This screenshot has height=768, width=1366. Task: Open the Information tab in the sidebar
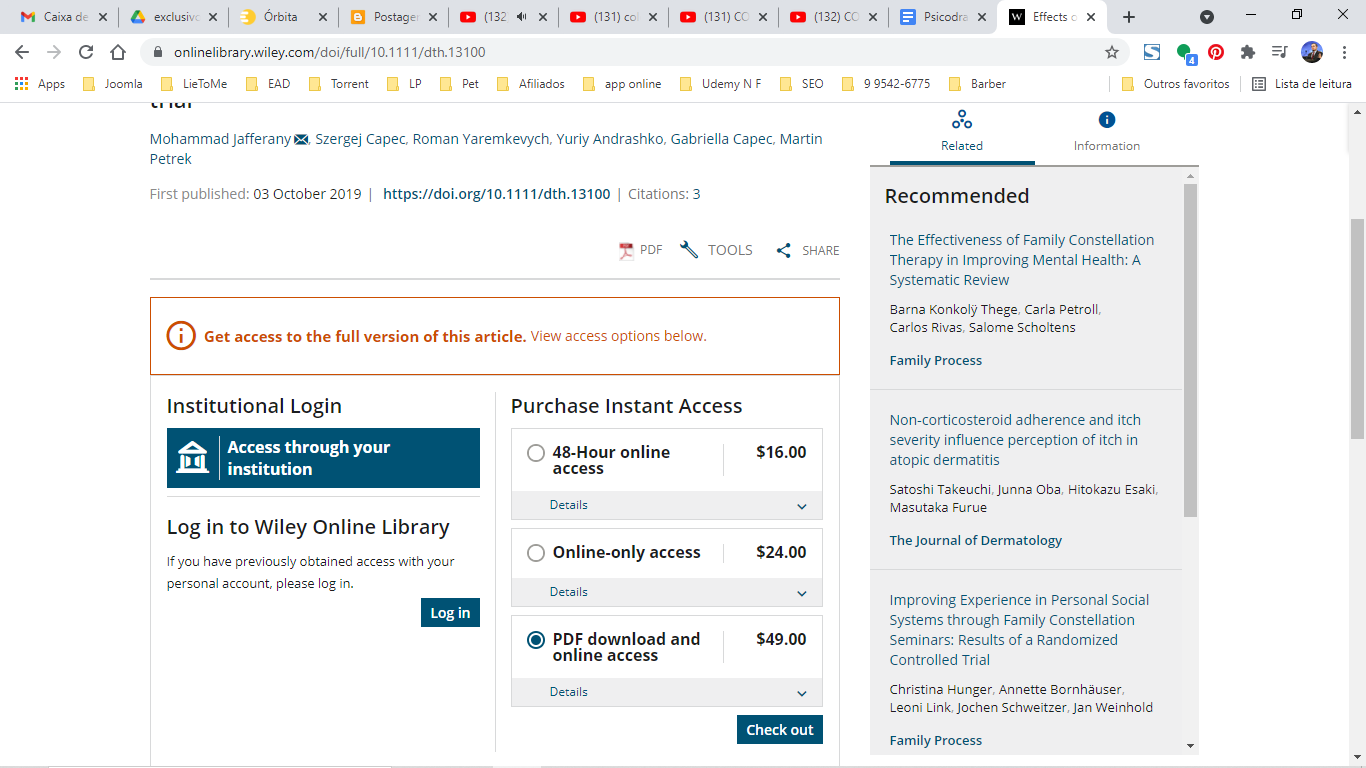(1107, 133)
